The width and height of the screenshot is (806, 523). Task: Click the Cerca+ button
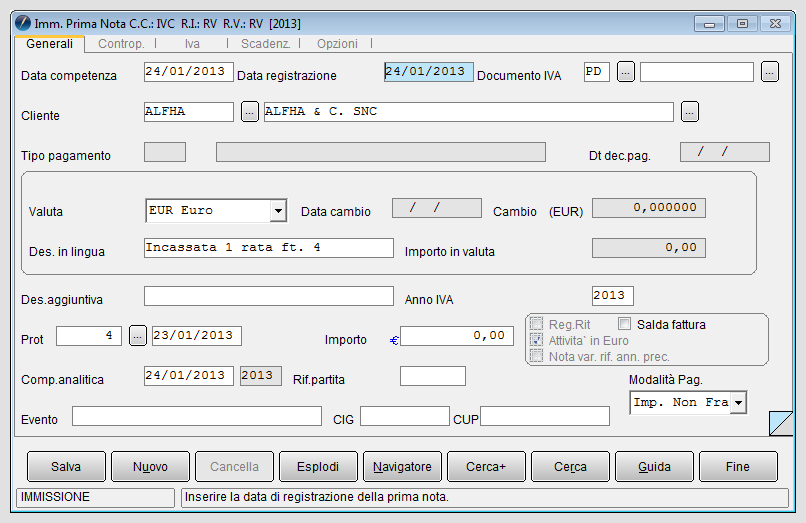[486, 466]
